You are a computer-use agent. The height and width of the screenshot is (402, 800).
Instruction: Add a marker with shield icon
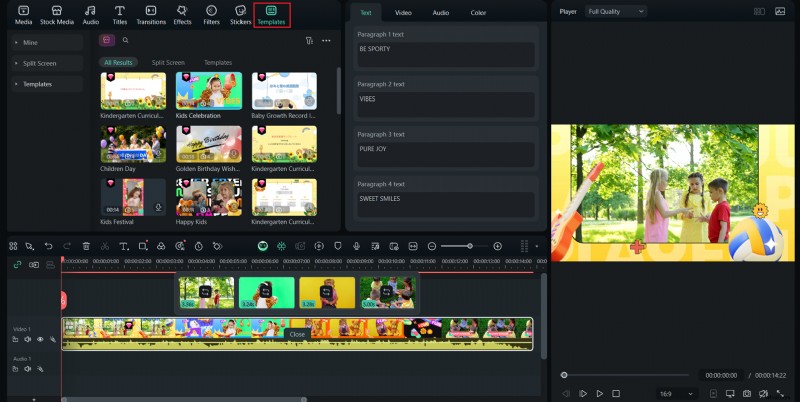click(338, 246)
